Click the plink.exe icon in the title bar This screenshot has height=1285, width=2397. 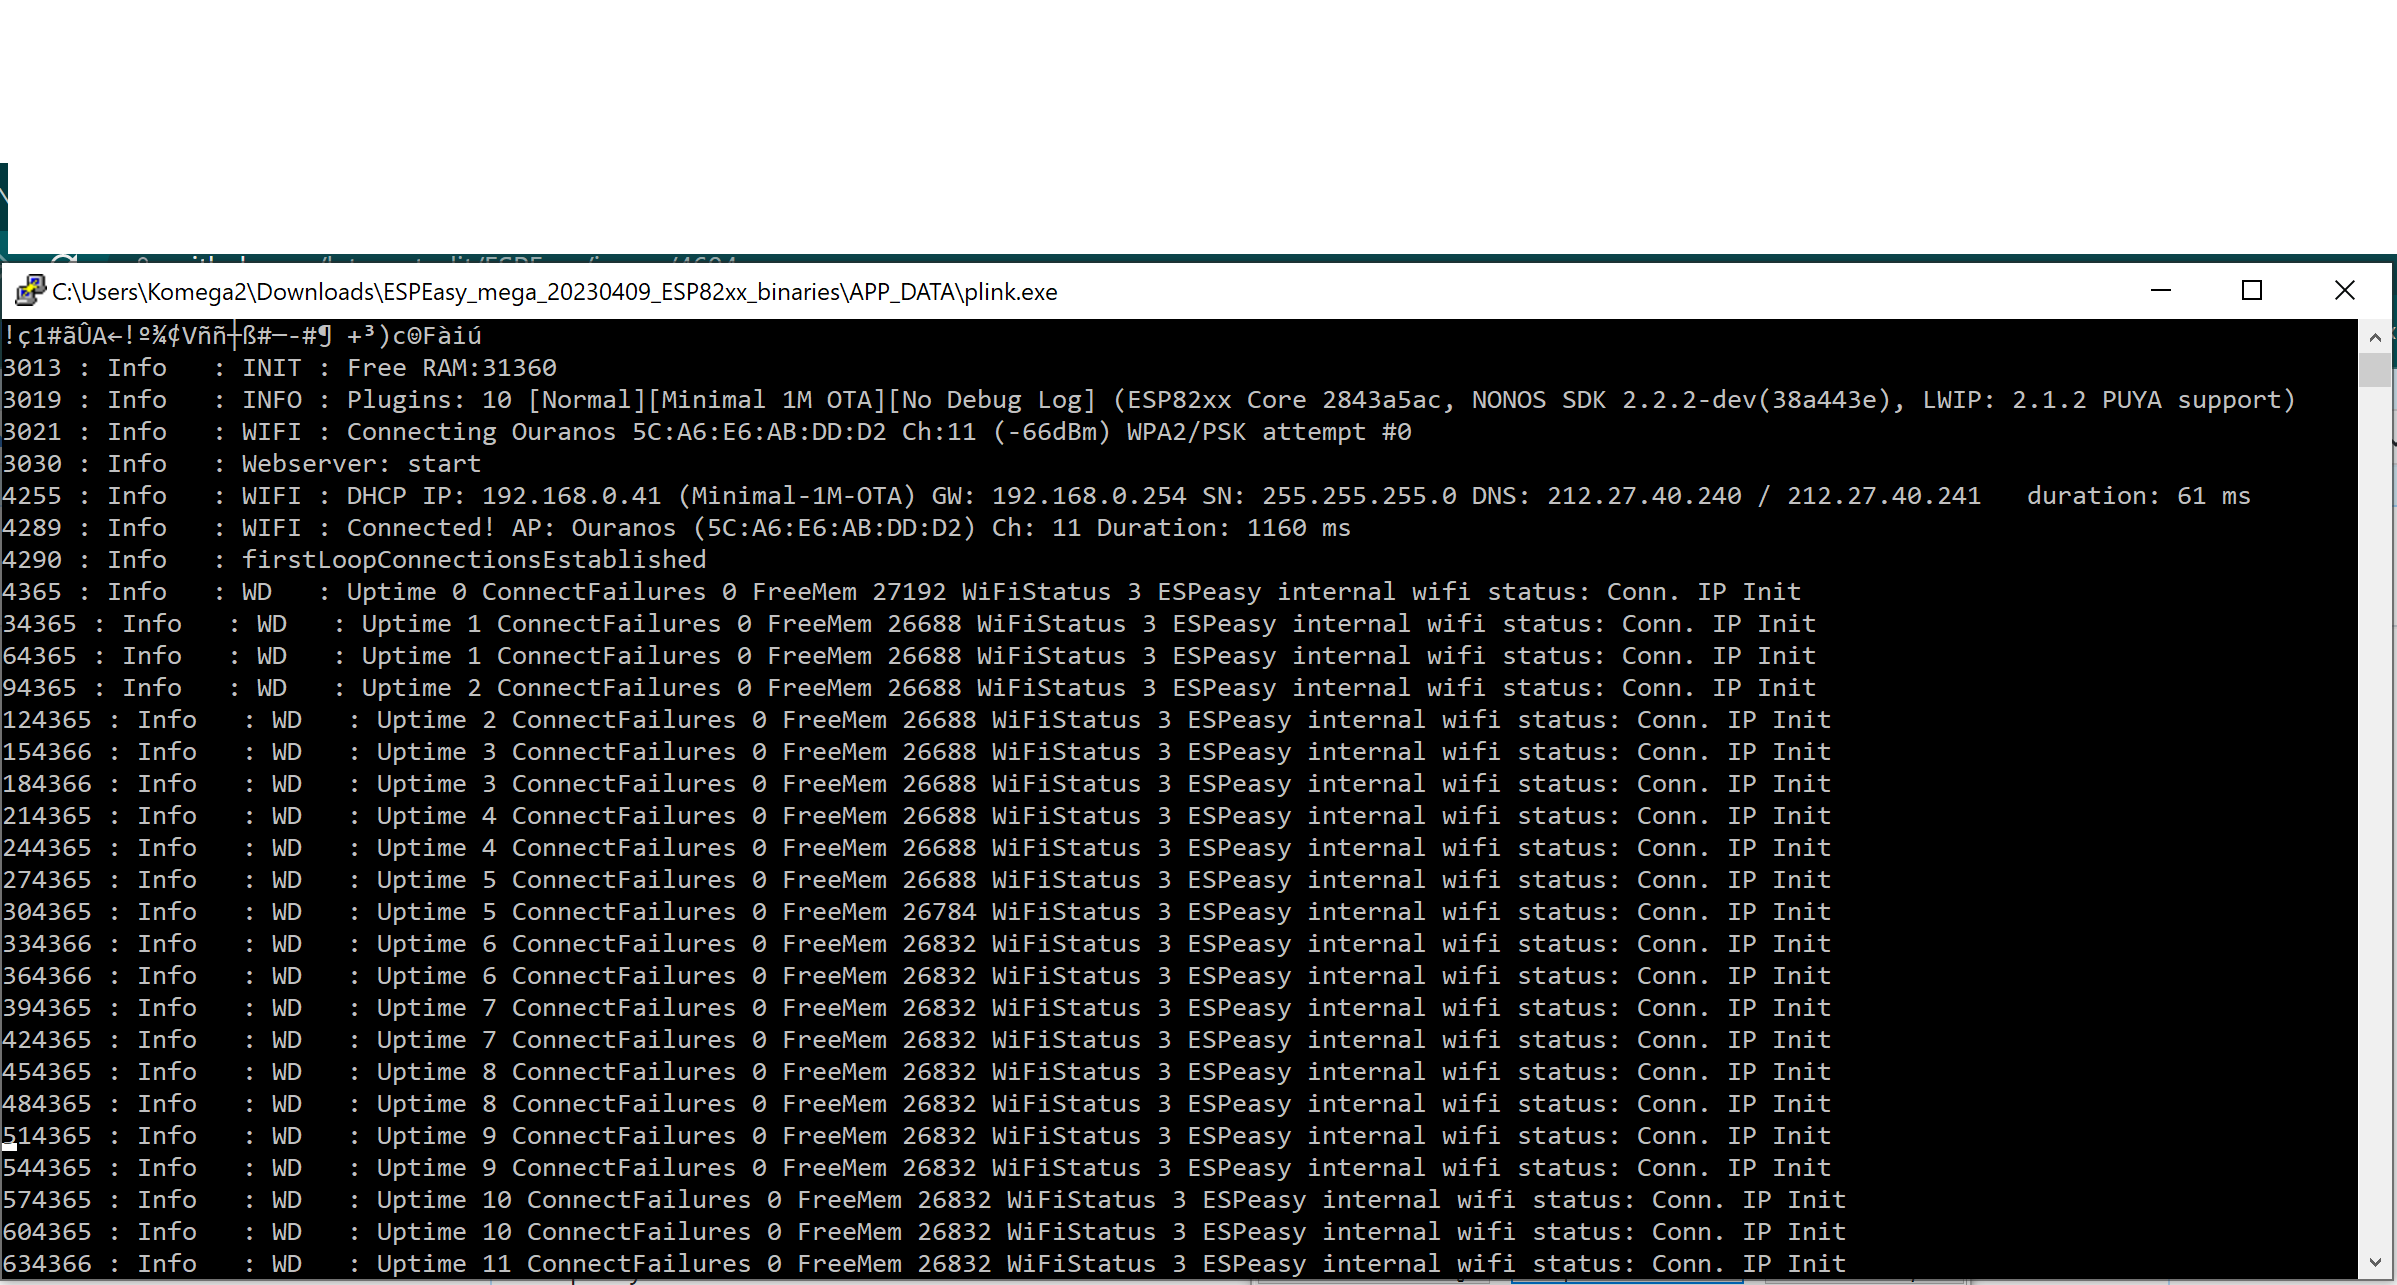28,291
